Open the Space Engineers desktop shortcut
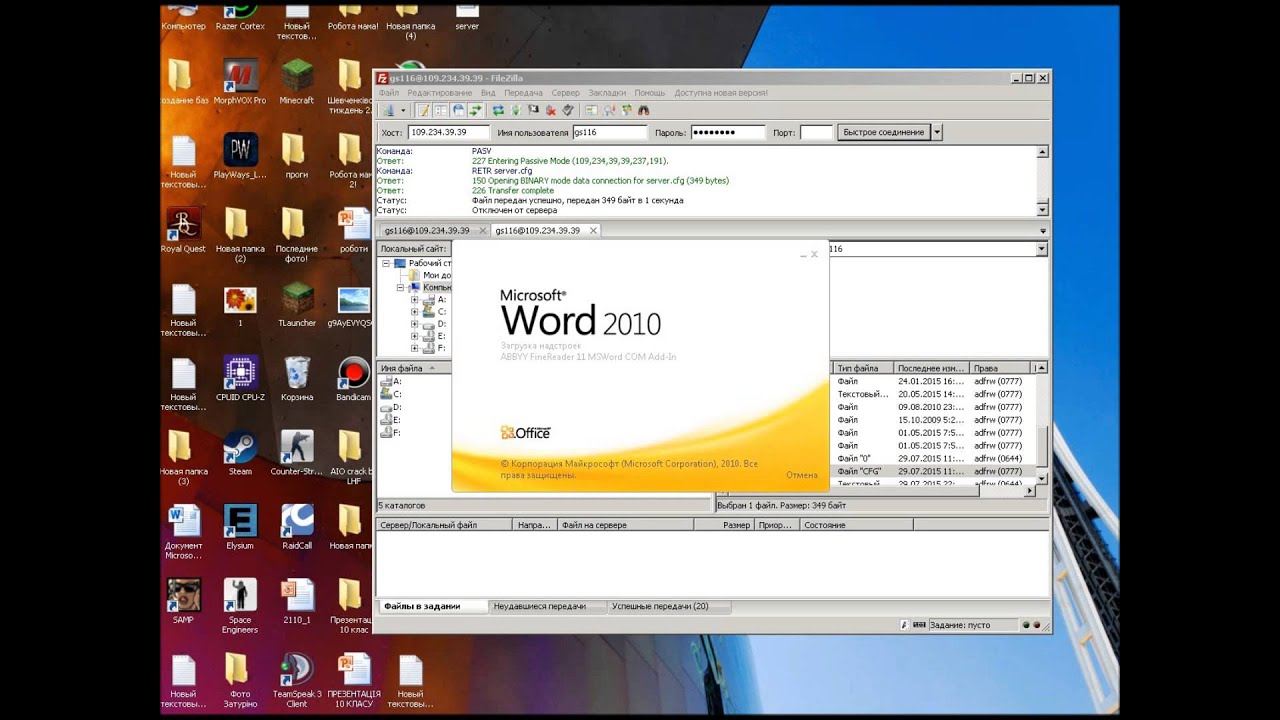Image resolution: width=1280 pixels, height=720 pixels. 240,606
